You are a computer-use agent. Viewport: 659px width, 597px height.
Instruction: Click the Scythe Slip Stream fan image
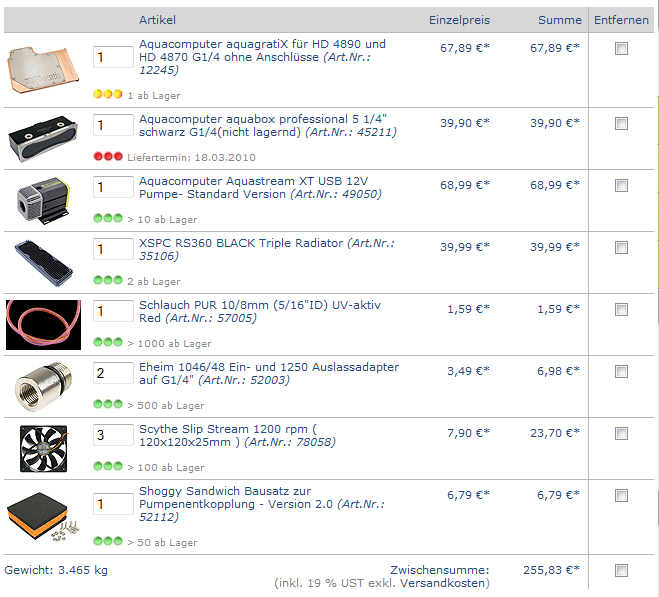point(43,449)
